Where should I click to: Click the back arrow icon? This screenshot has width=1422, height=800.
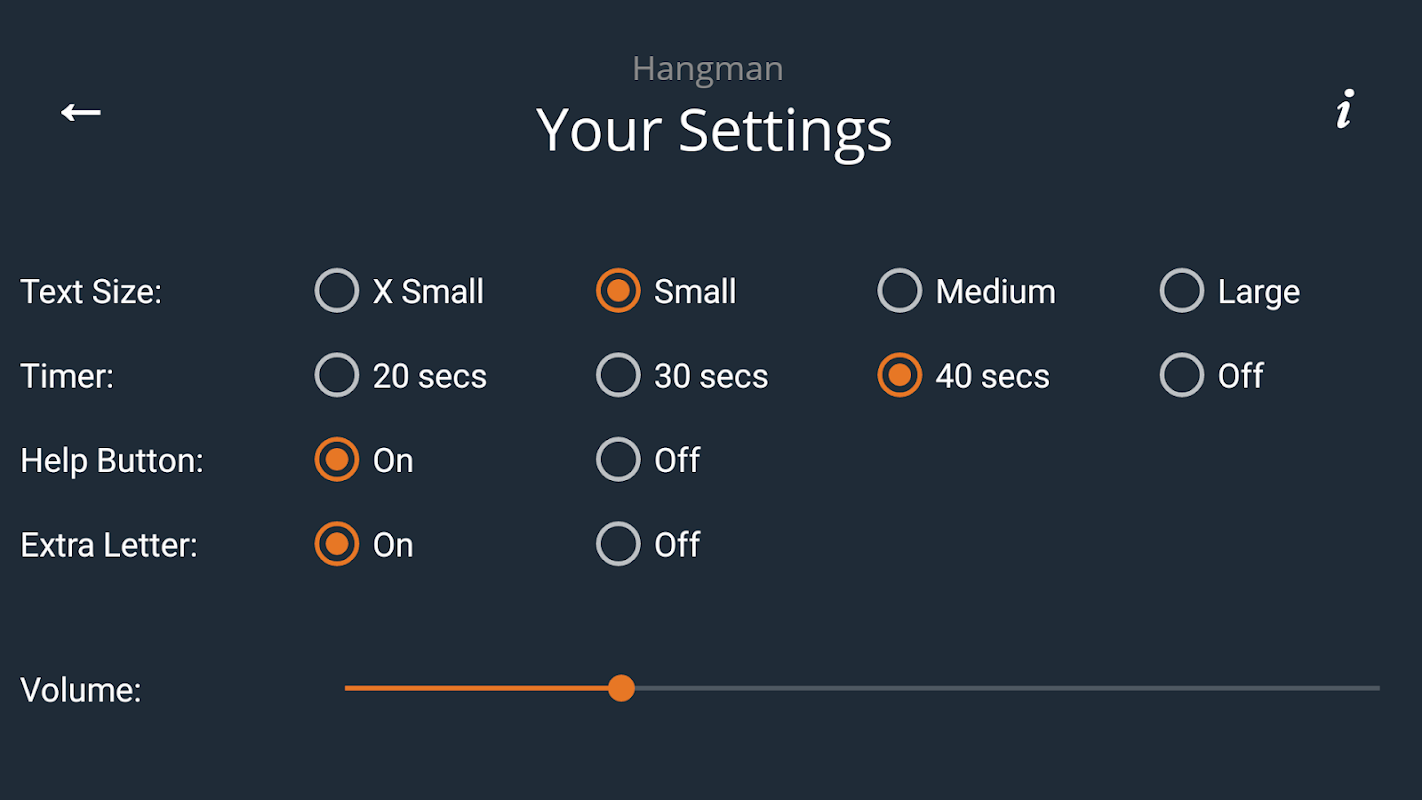click(81, 112)
